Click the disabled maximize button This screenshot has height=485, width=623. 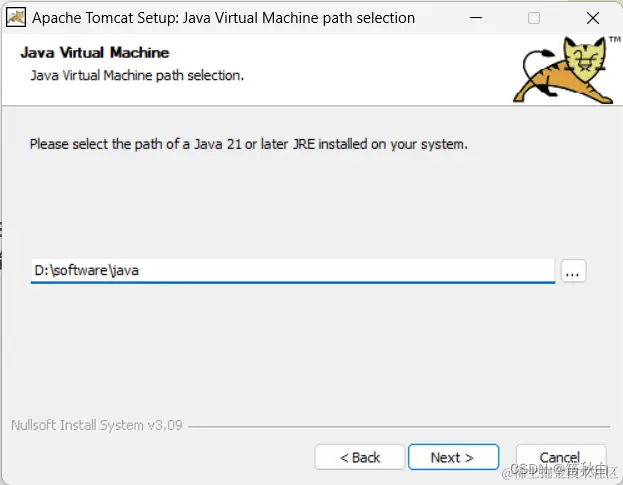pos(534,18)
